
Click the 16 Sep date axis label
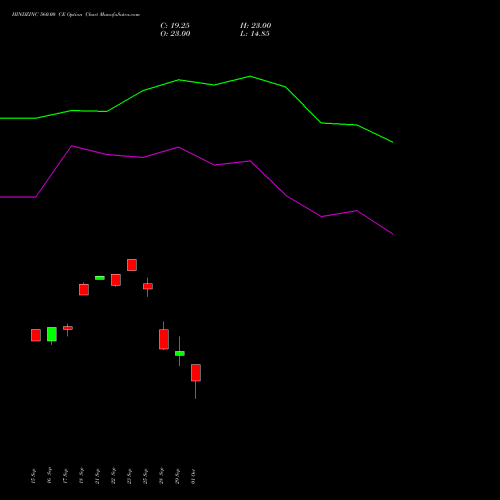tap(49, 475)
